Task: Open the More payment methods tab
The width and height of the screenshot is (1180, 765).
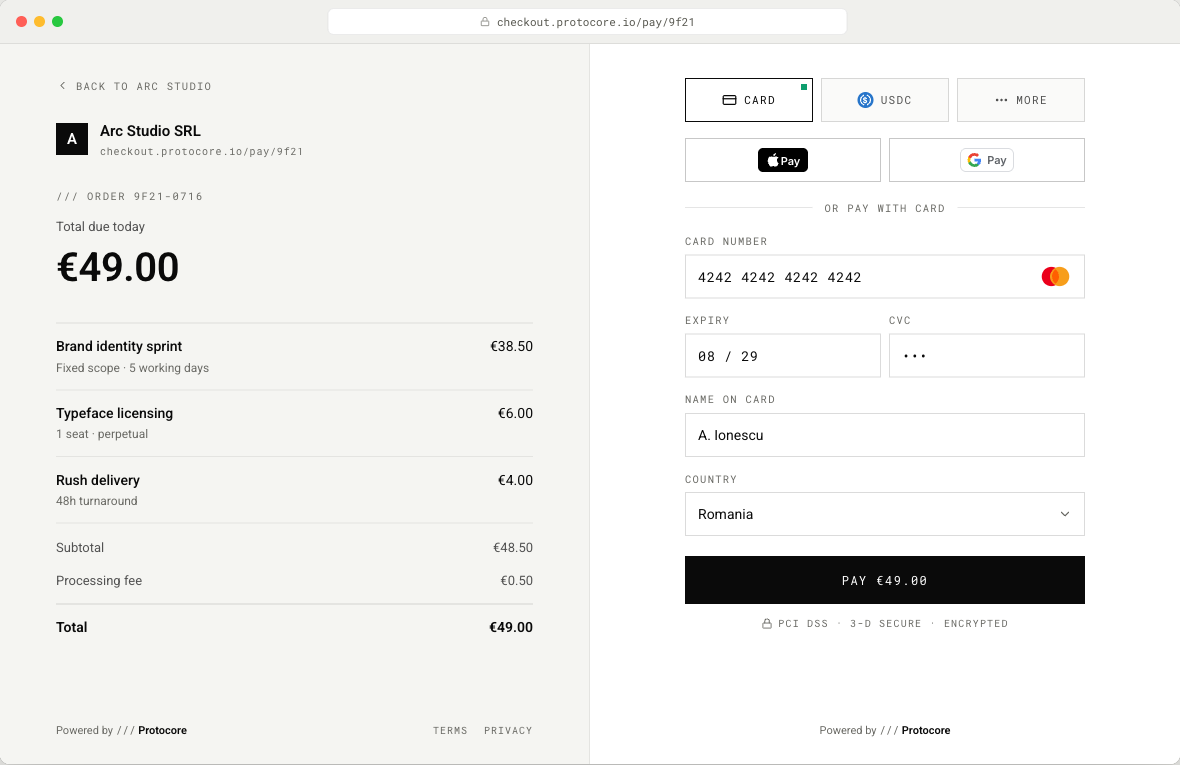Action: click(x=1020, y=100)
